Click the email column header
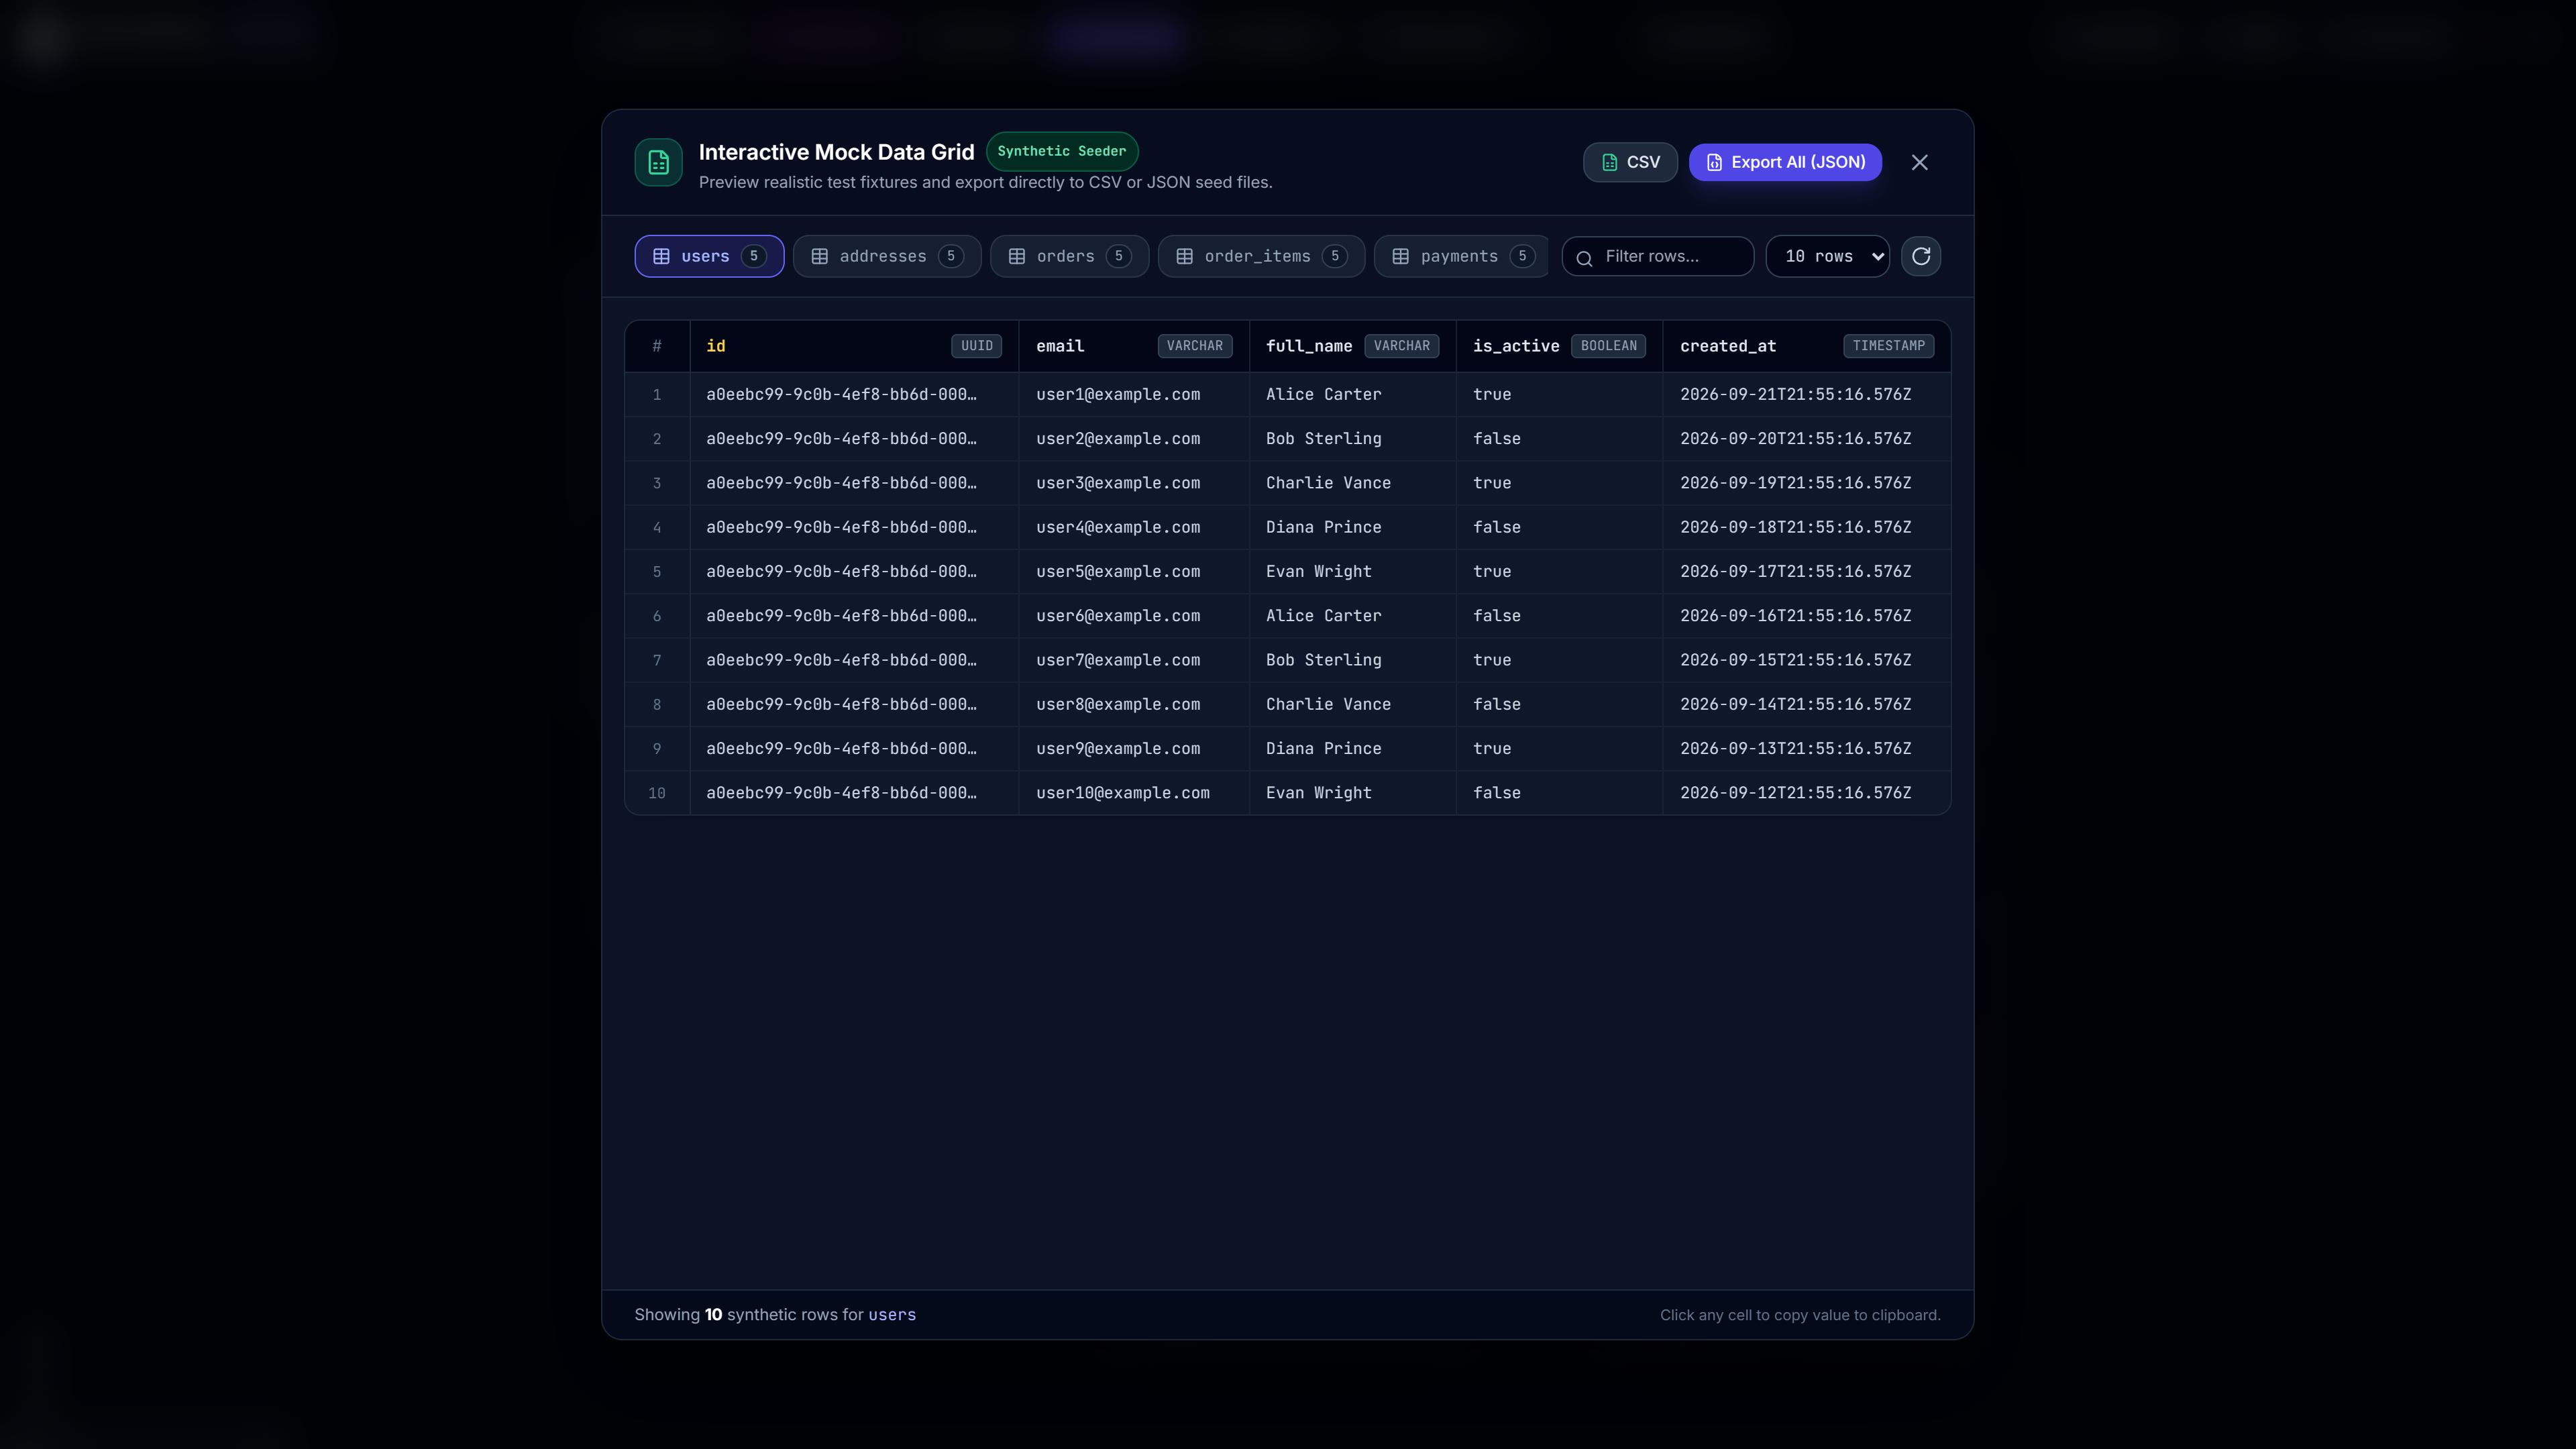Screen dimensions: 2576x1449 coord(1134,346)
